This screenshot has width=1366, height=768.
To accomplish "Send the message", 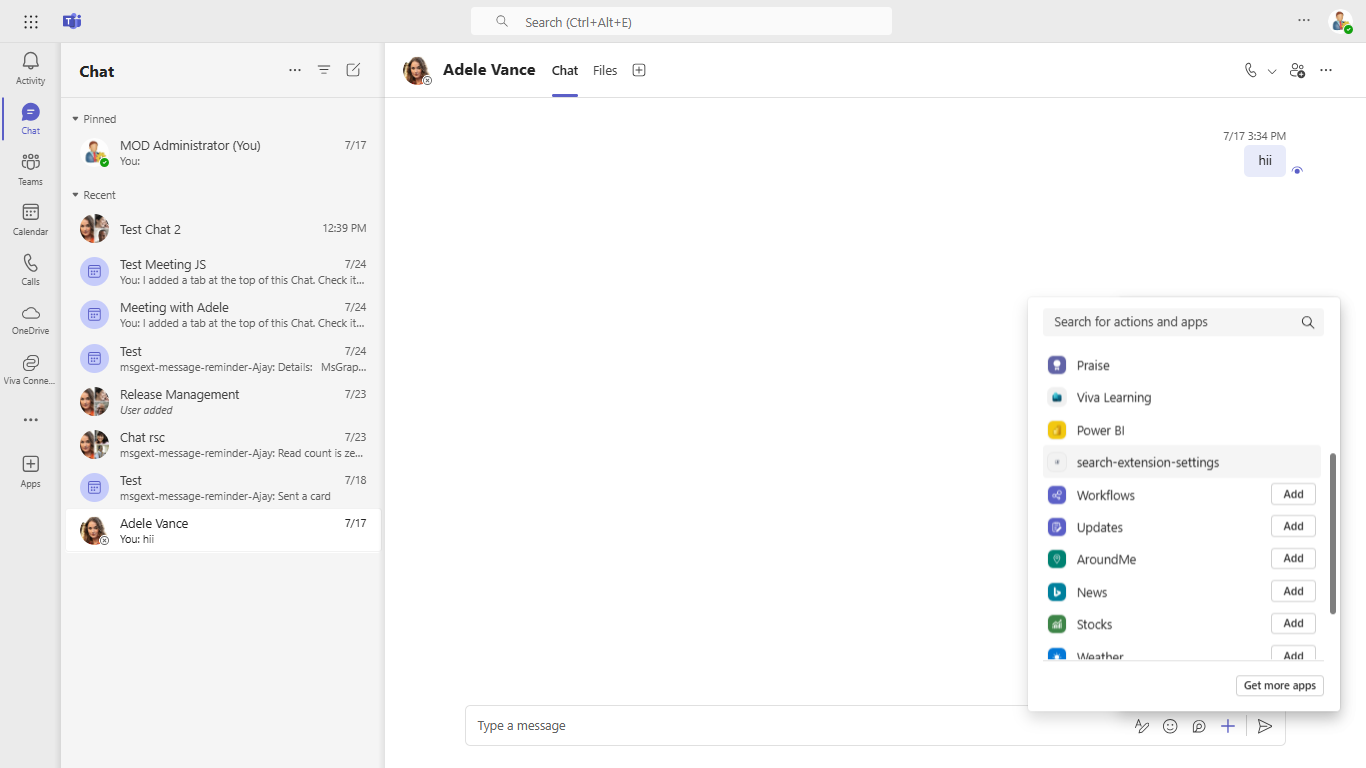I will (1265, 726).
